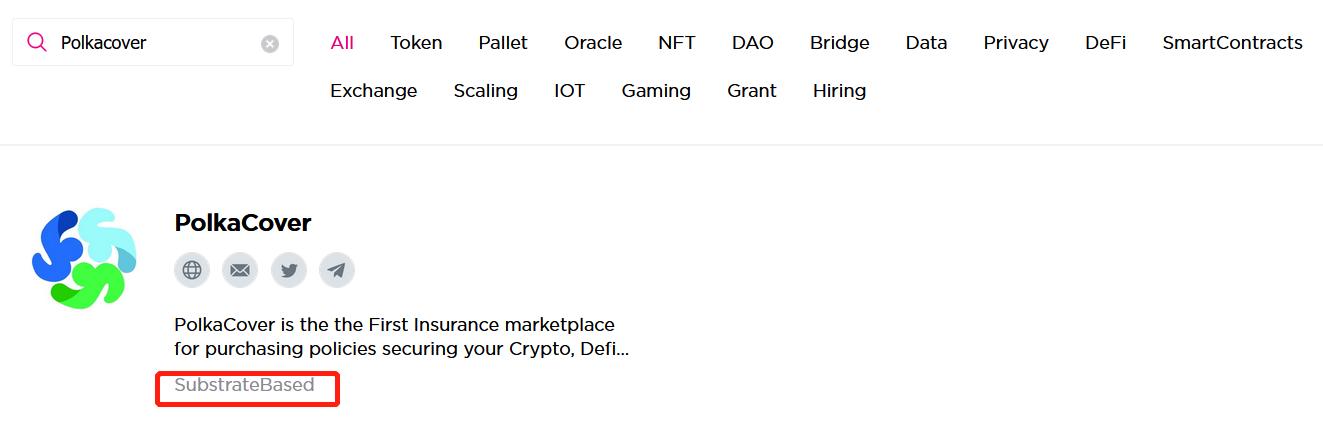Image resolution: width=1323 pixels, height=422 pixels.
Task: Select the SmartContracts category filter
Action: (x=1232, y=43)
